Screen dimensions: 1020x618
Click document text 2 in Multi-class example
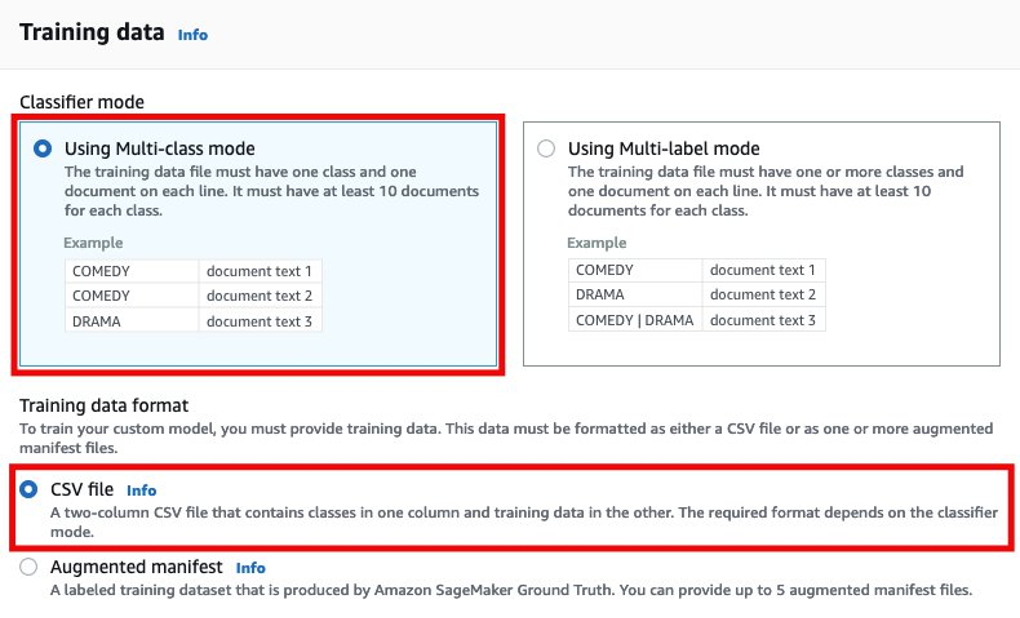pos(259,295)
